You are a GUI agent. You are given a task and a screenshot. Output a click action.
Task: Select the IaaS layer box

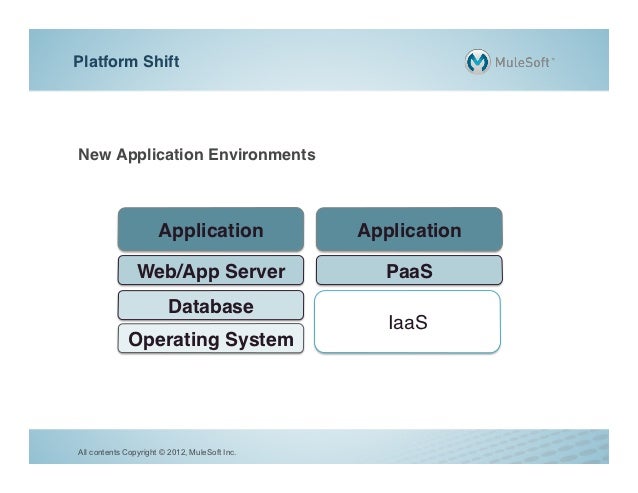click(x=408, y=322)
